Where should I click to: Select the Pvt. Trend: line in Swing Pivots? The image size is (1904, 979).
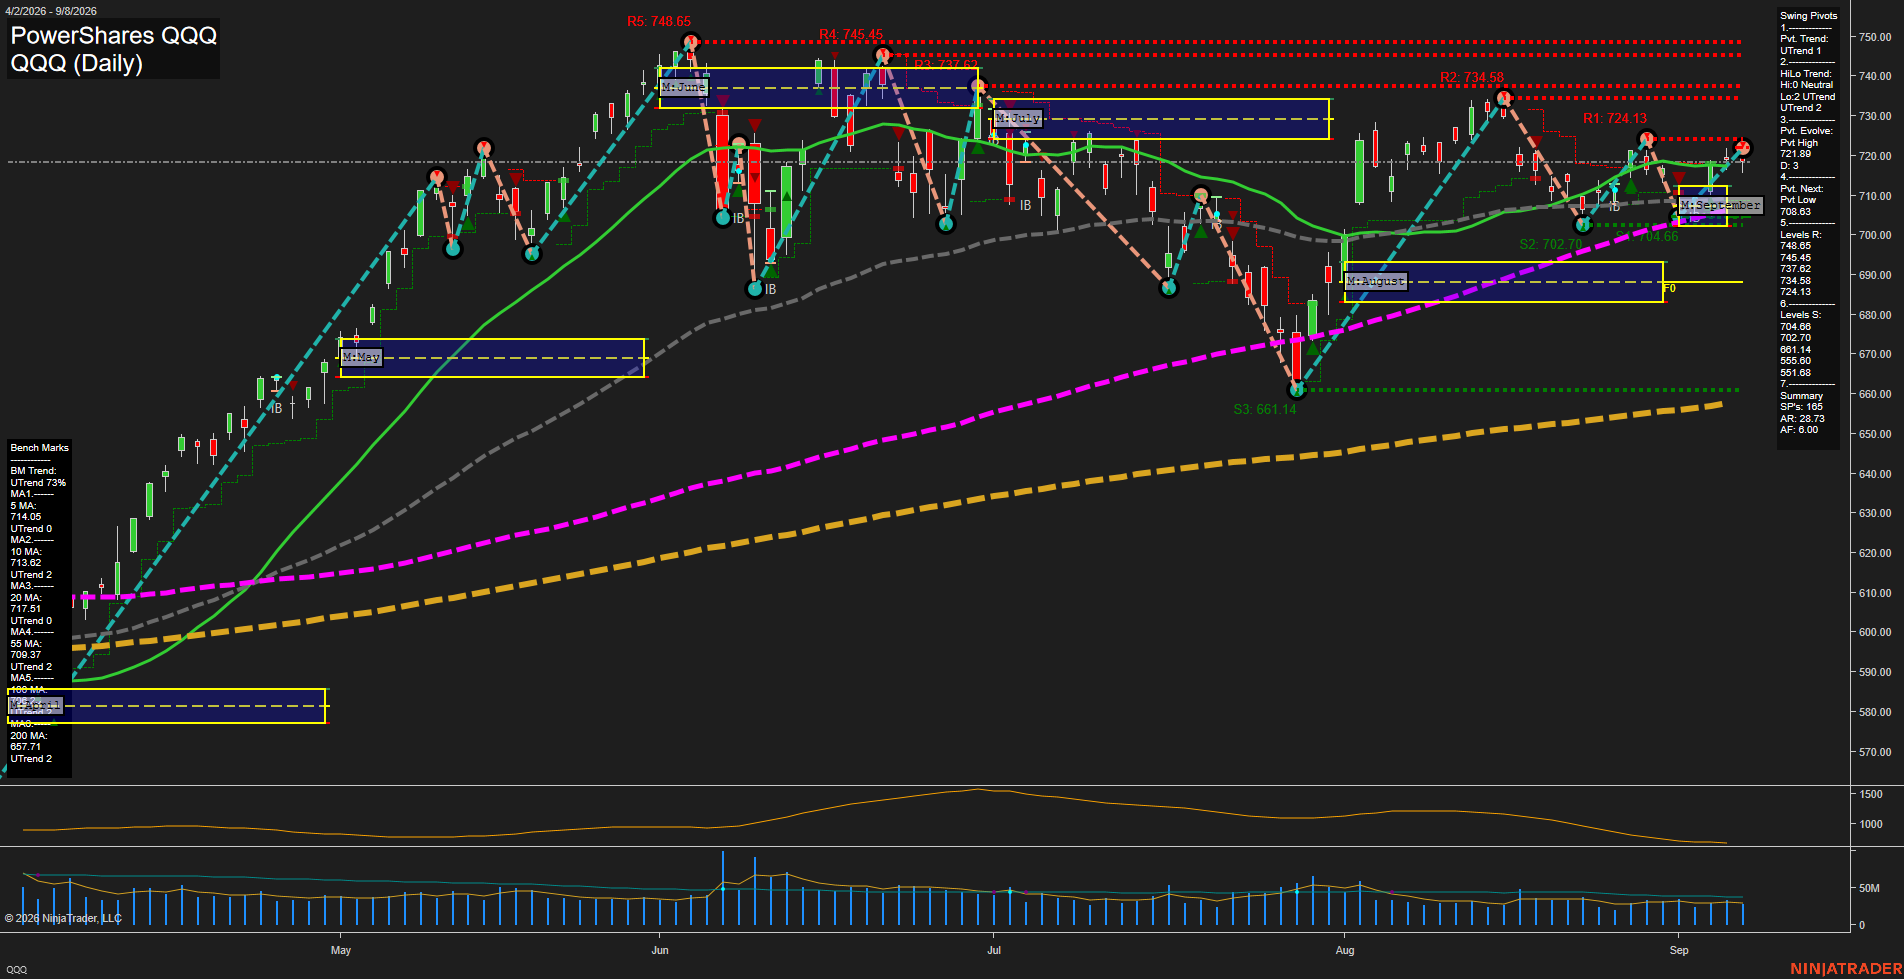click(x=1804, y=39)
